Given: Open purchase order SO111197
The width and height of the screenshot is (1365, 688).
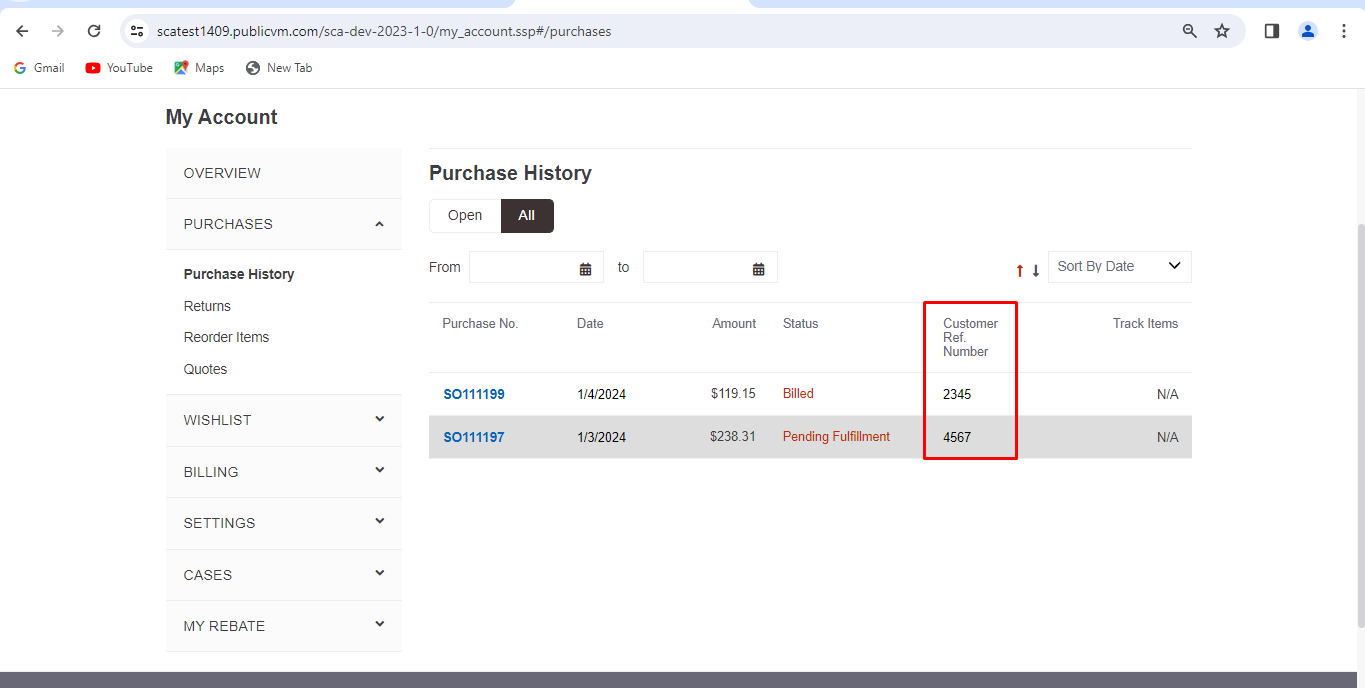Looking at the screenshot, I should click(x=474, y=437).
